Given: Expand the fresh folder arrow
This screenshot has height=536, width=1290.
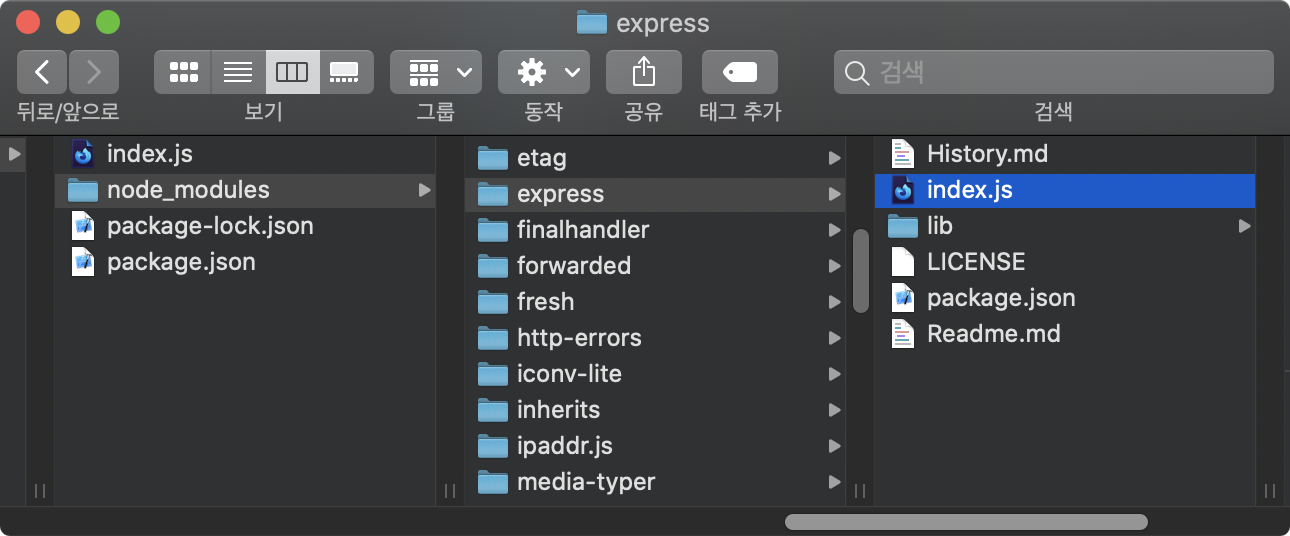Looking at the screenshot, I should tap(834, 302).
